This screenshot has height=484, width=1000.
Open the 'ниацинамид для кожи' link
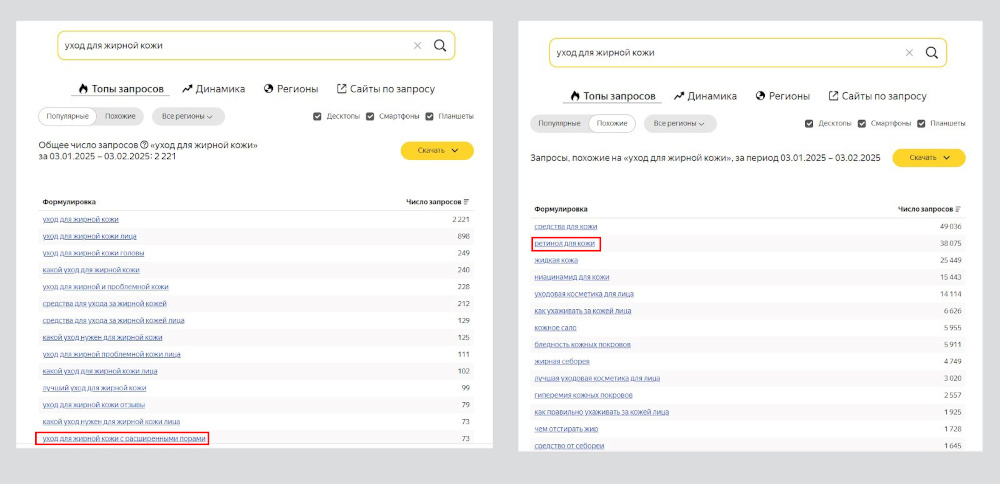tap(571, 277)
